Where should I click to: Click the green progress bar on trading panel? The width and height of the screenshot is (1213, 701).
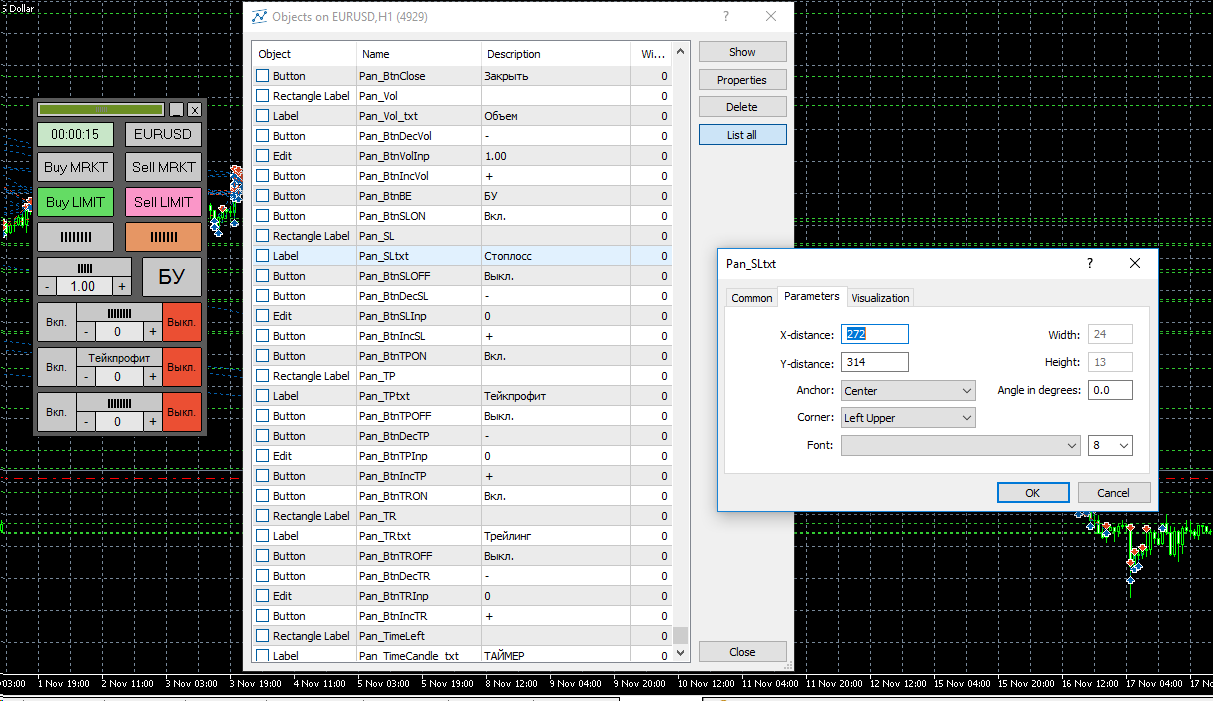[x=101, y=110]
